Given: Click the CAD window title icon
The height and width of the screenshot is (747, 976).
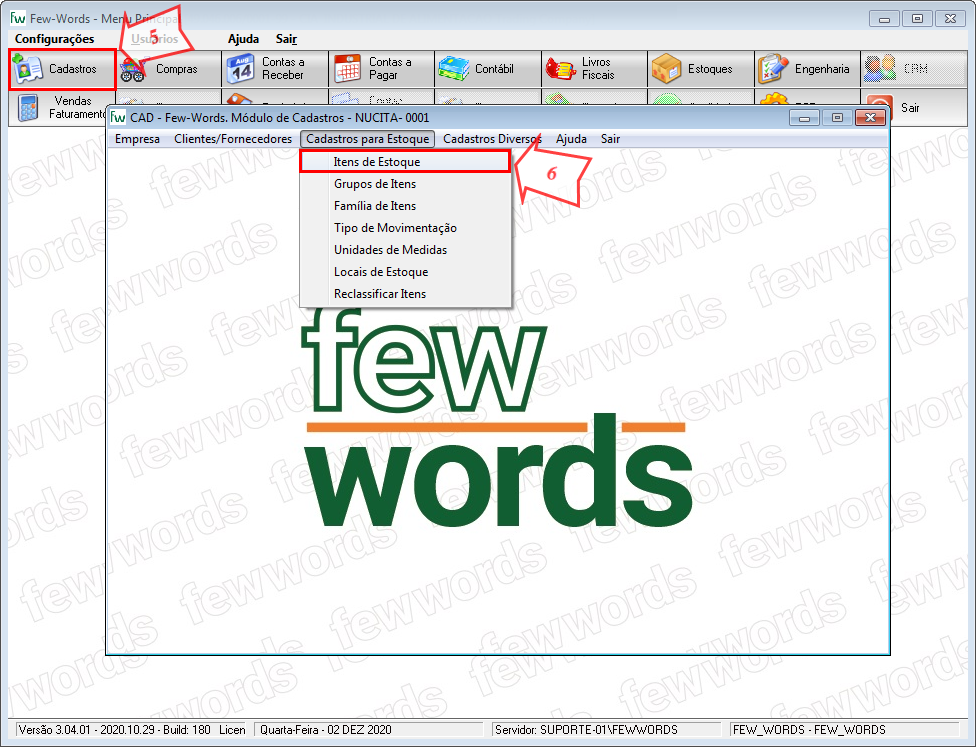Looking at the screenshot, I should click(x=118, y=118).
